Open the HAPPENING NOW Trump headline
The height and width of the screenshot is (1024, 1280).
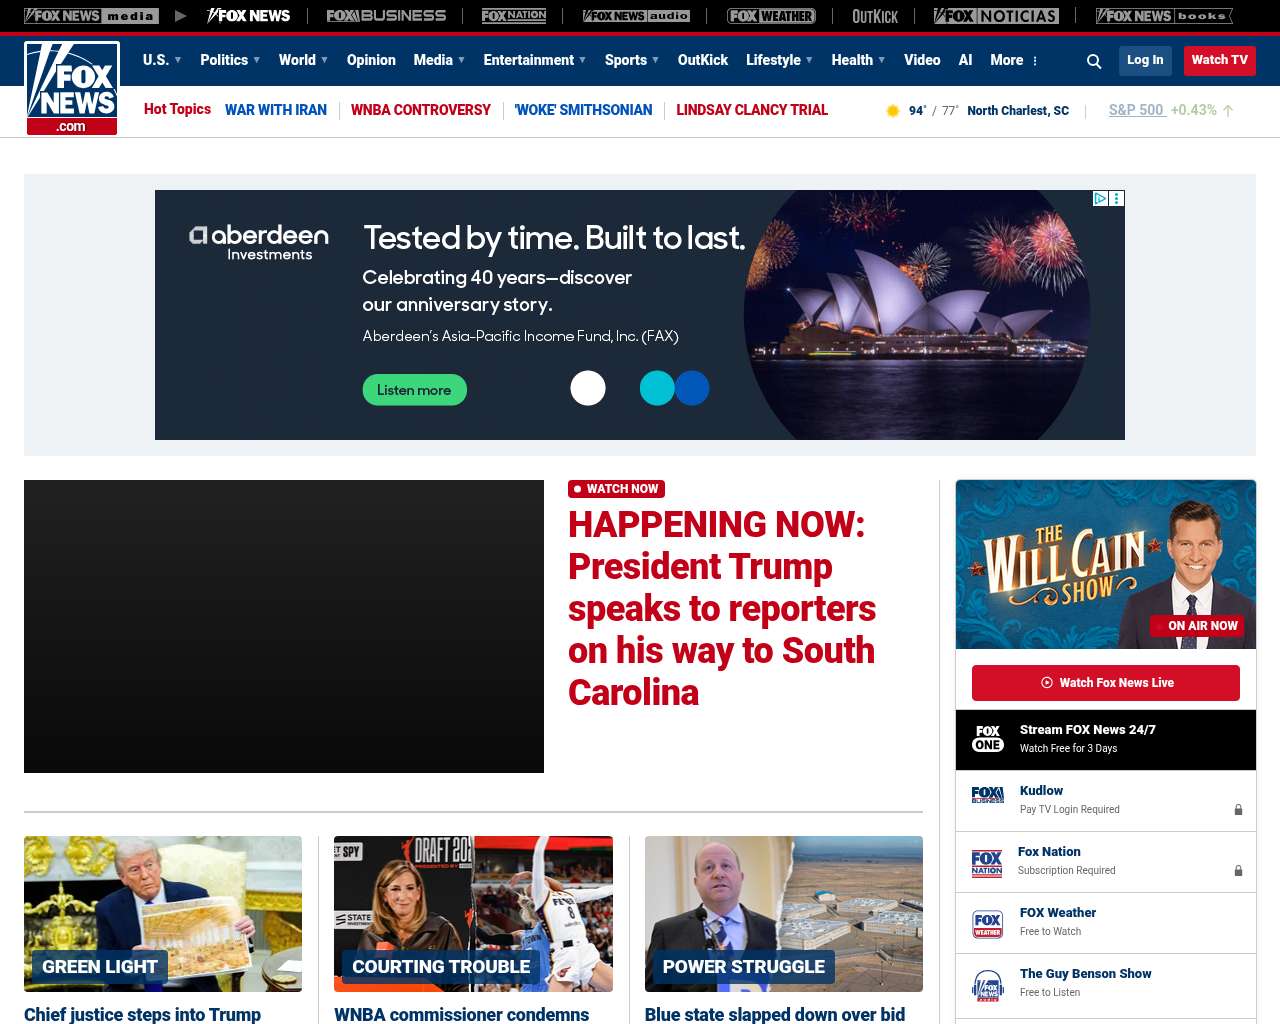(x=722, y=608)
